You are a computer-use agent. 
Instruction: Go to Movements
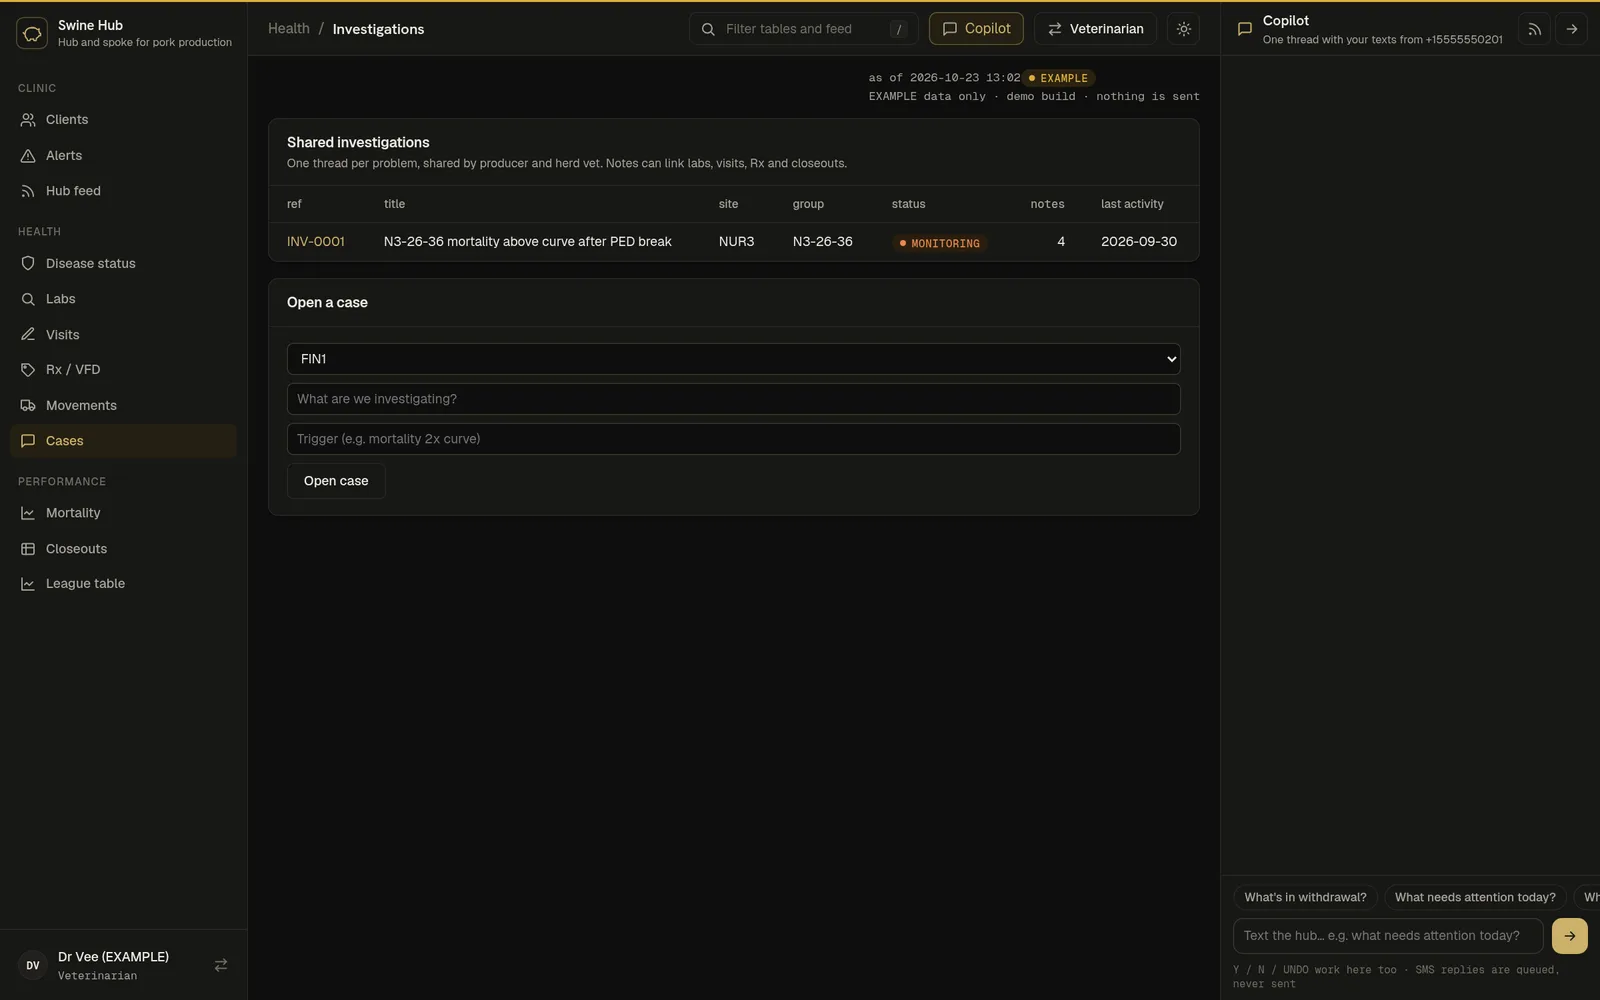coord(123,406)
